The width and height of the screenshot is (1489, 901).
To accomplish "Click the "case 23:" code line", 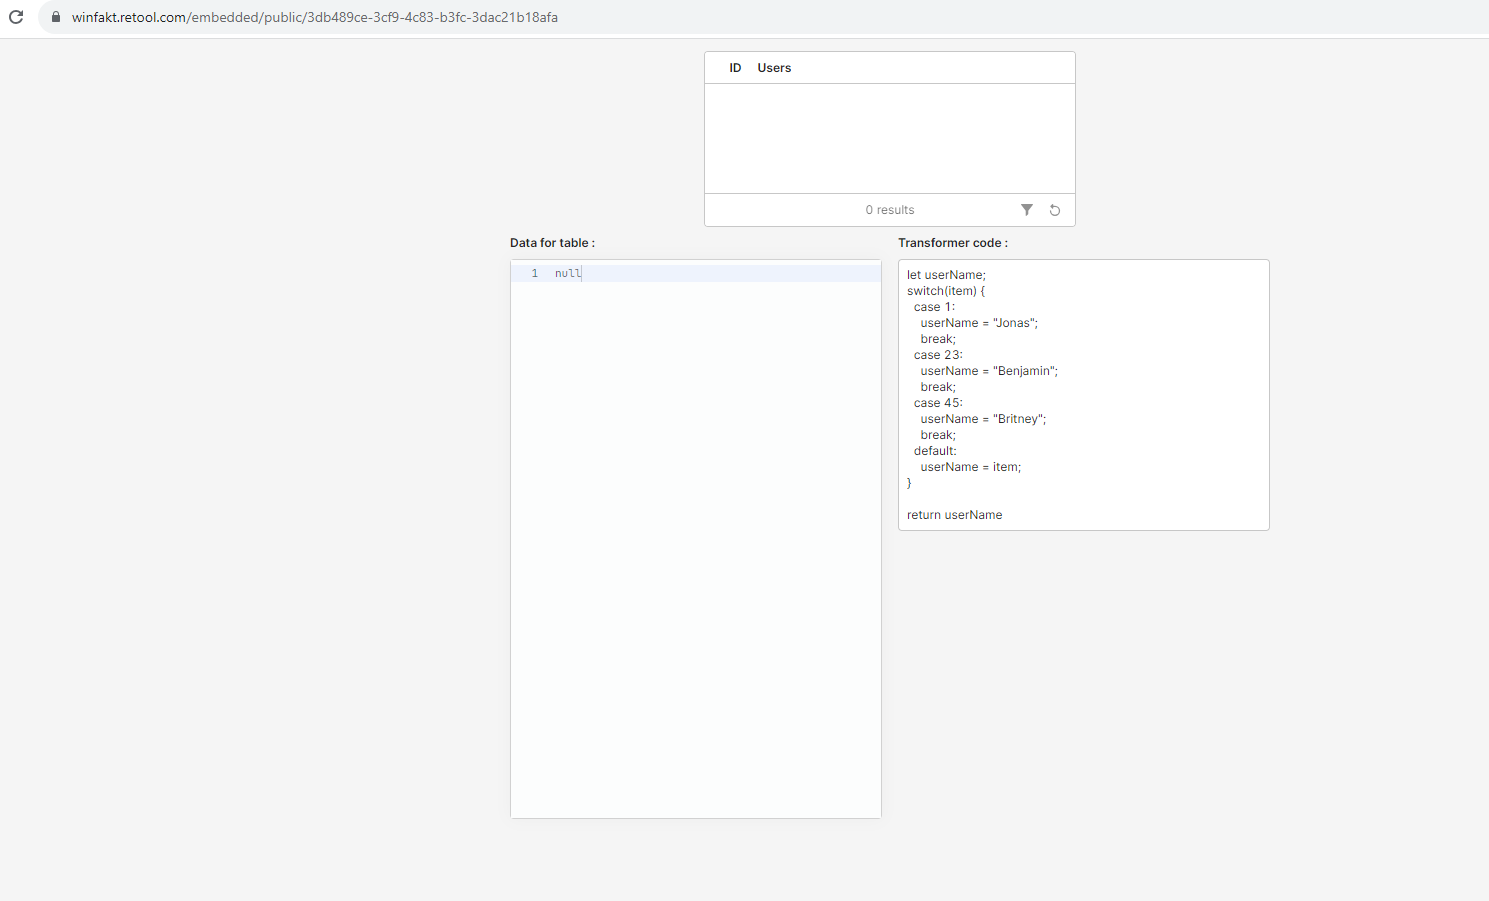I will coord(938,355).
